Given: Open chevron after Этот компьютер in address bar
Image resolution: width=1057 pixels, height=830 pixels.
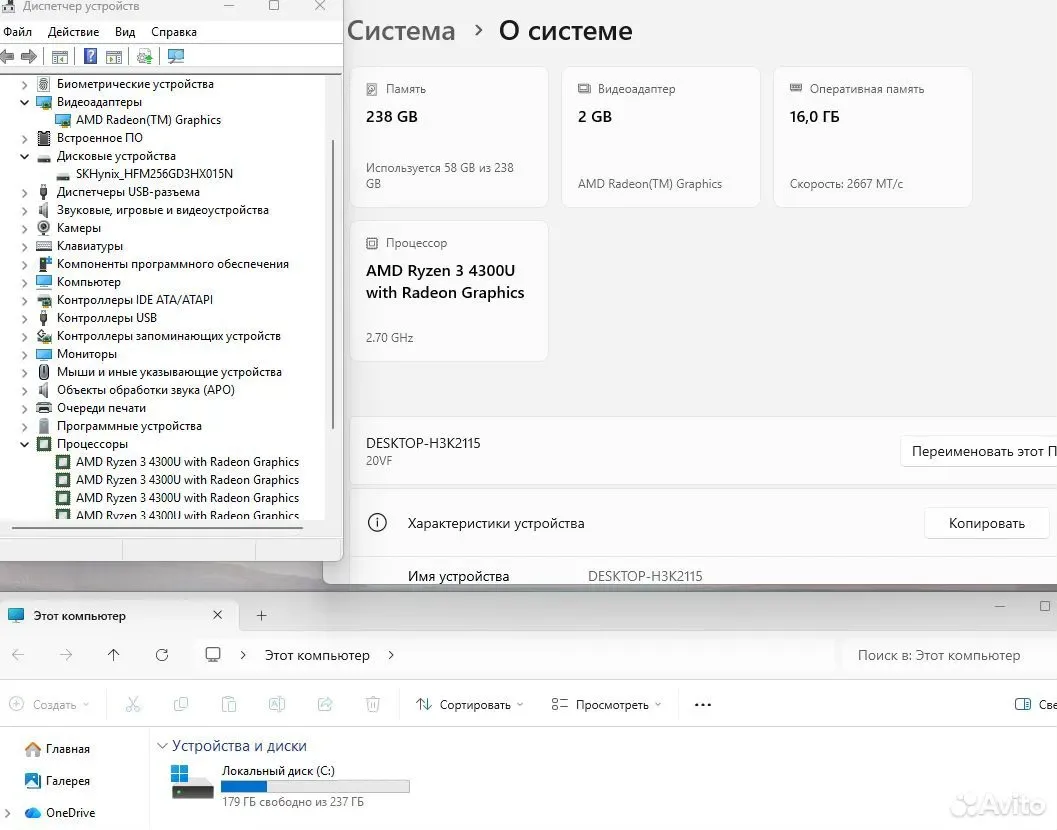Looking at the screenshot, I should 391,655.
